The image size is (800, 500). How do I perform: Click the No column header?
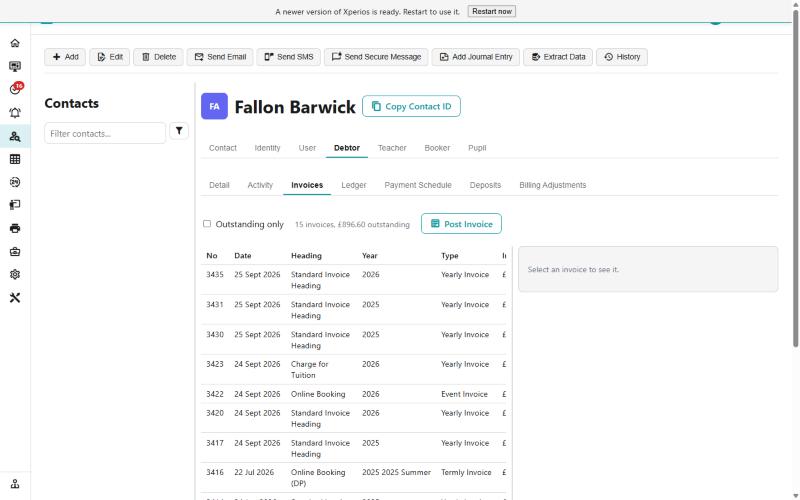point(212,256)
